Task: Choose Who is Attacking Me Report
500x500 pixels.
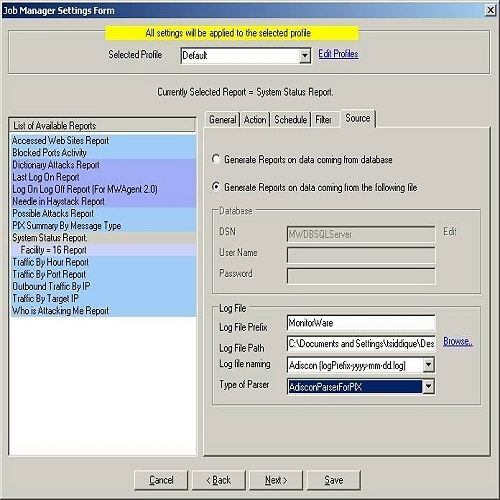Action: [x=103, y=311]
